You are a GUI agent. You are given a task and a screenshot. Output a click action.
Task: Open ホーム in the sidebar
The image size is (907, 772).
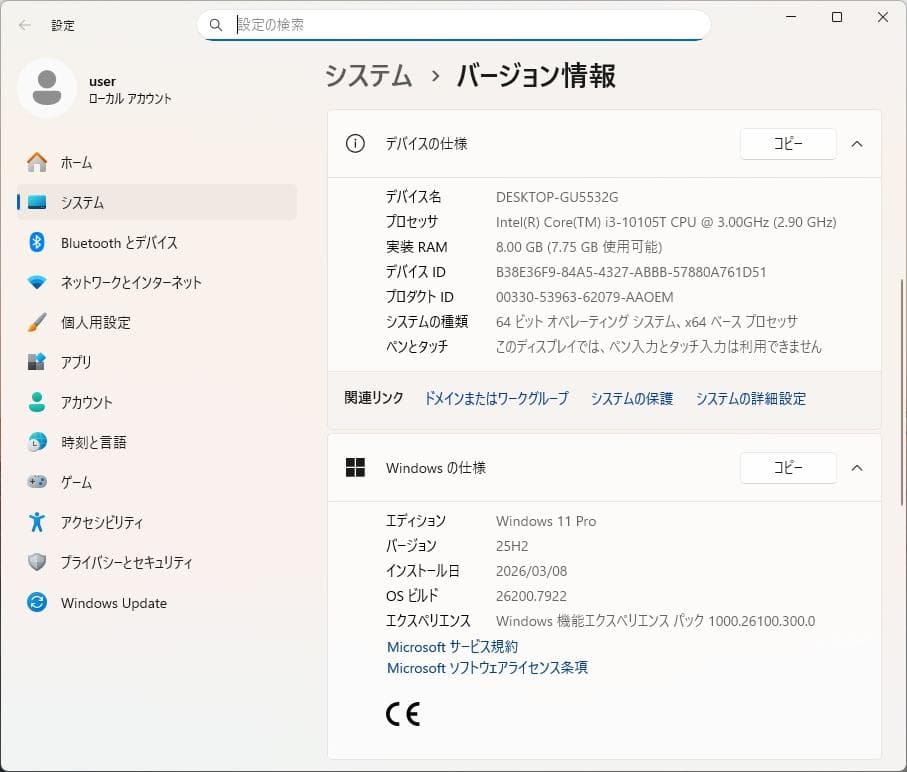click(157, 162)
